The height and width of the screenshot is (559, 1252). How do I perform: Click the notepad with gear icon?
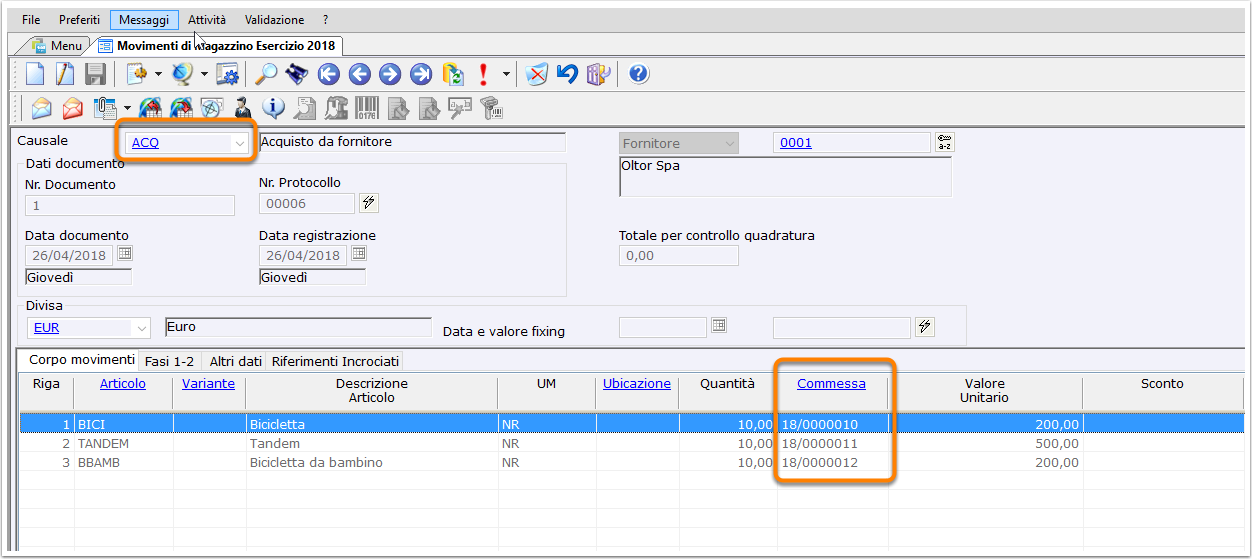tap(137, 74)
